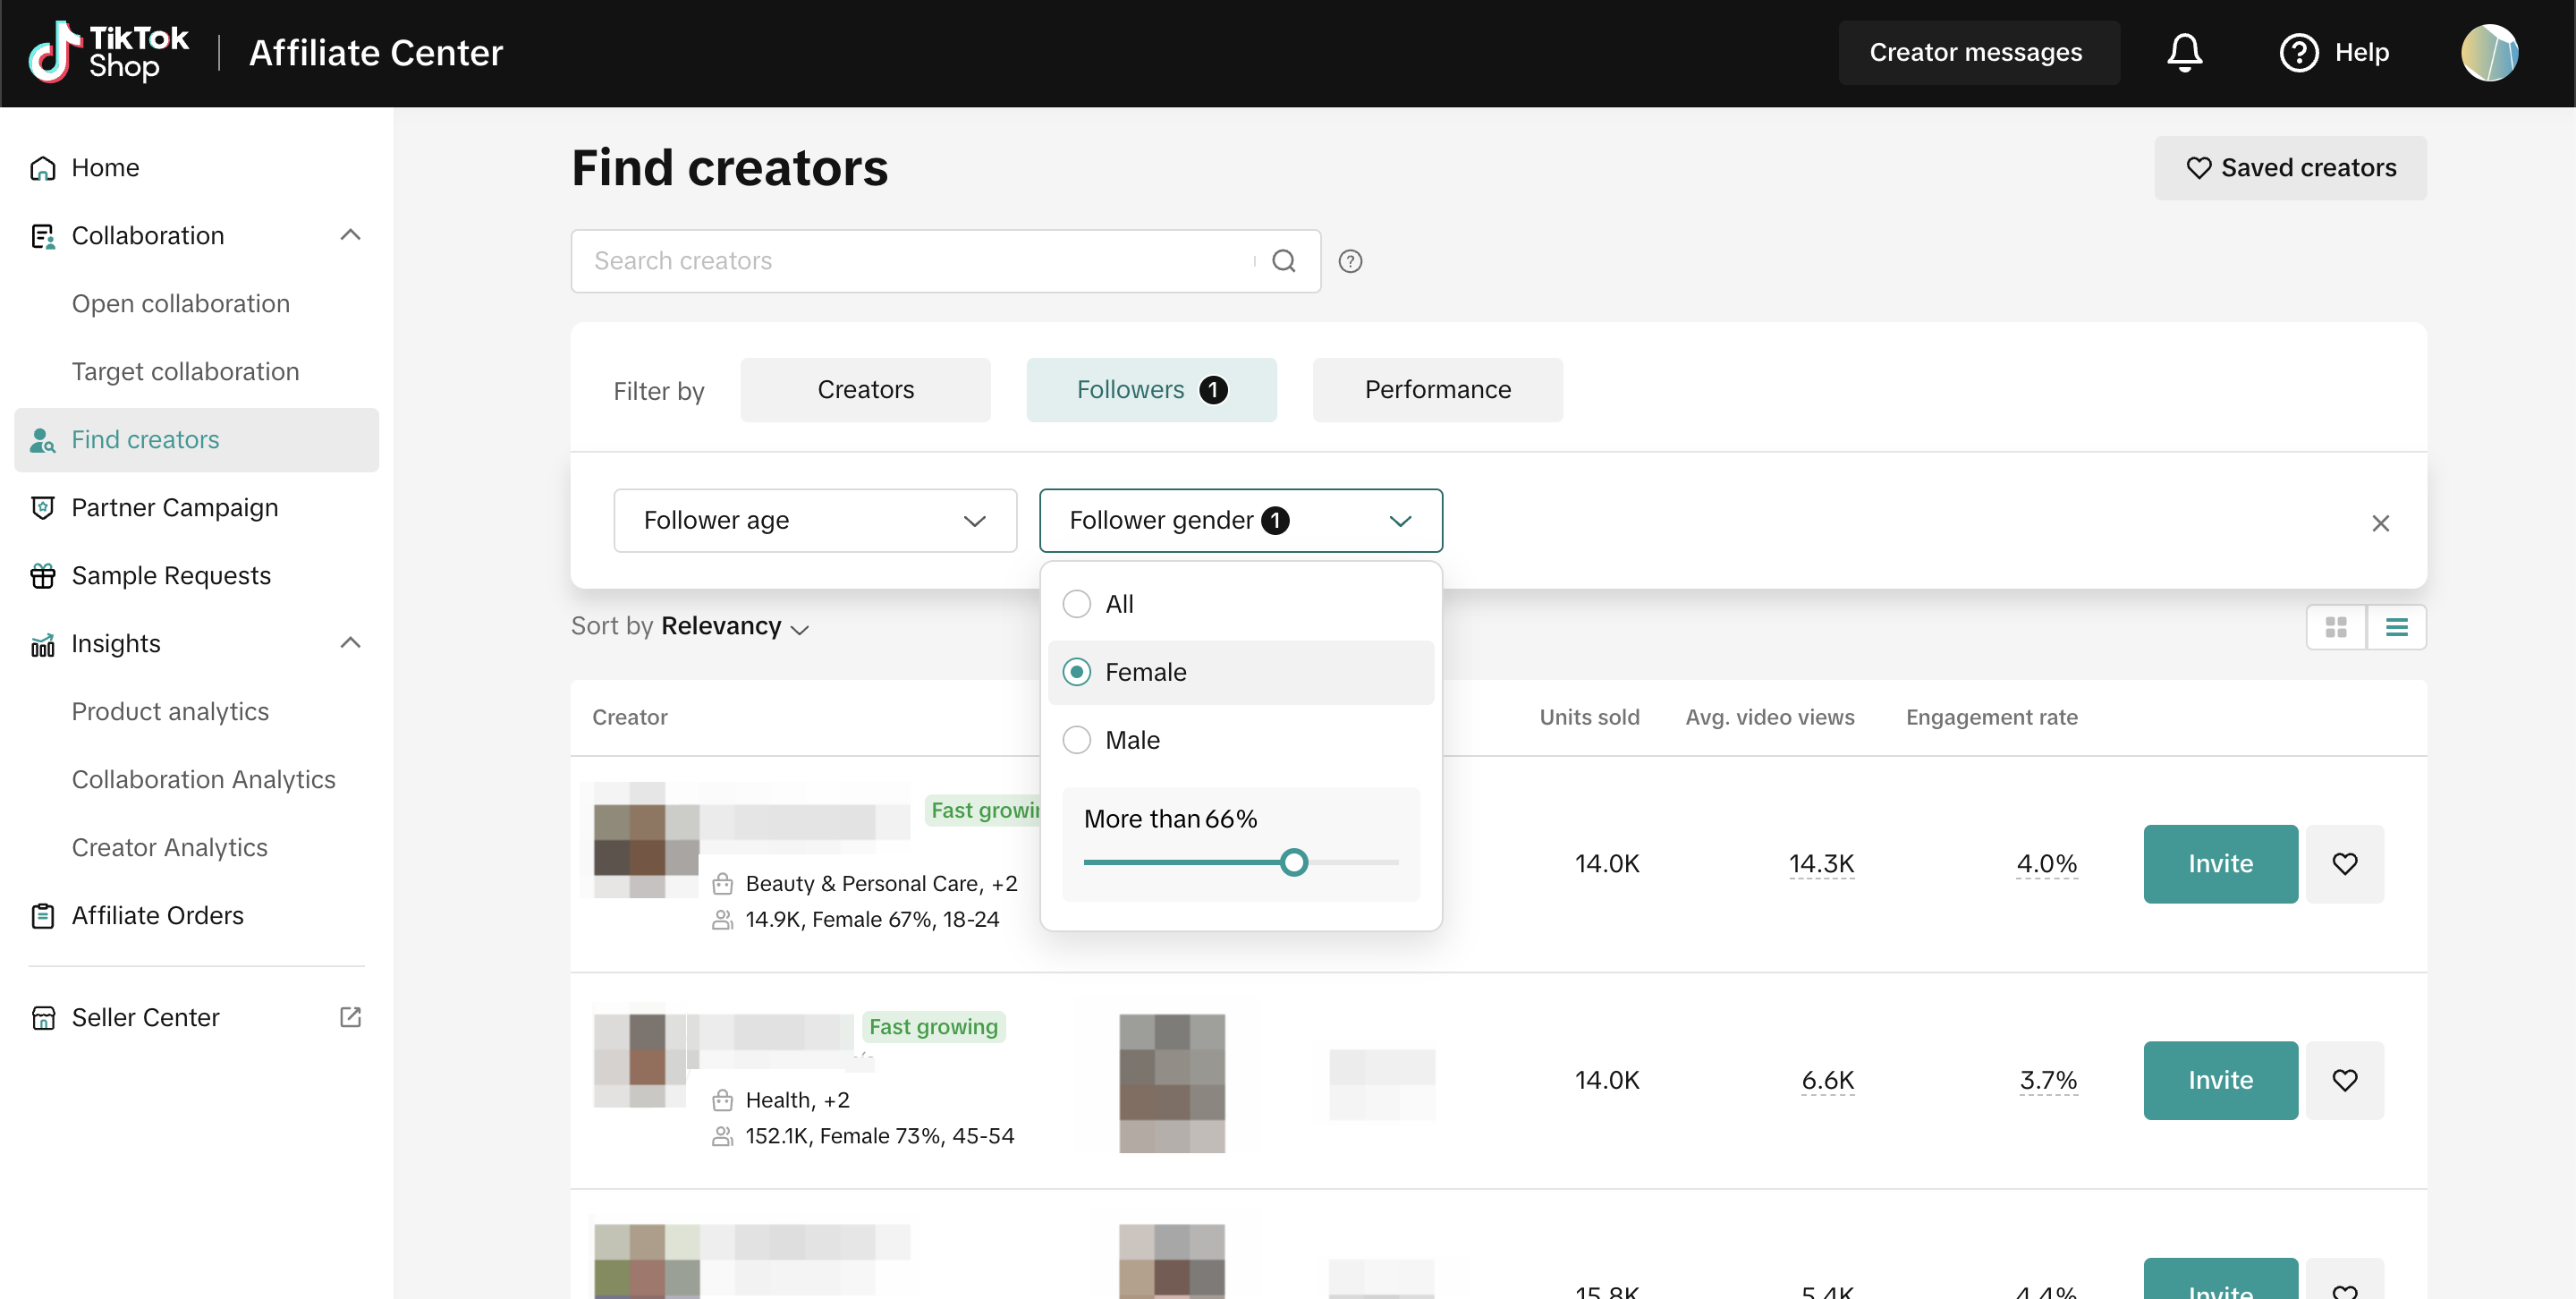Invite the Health category creator
Image resolution: width=2576 pixels, height=1299 pixels.
2220,1080
